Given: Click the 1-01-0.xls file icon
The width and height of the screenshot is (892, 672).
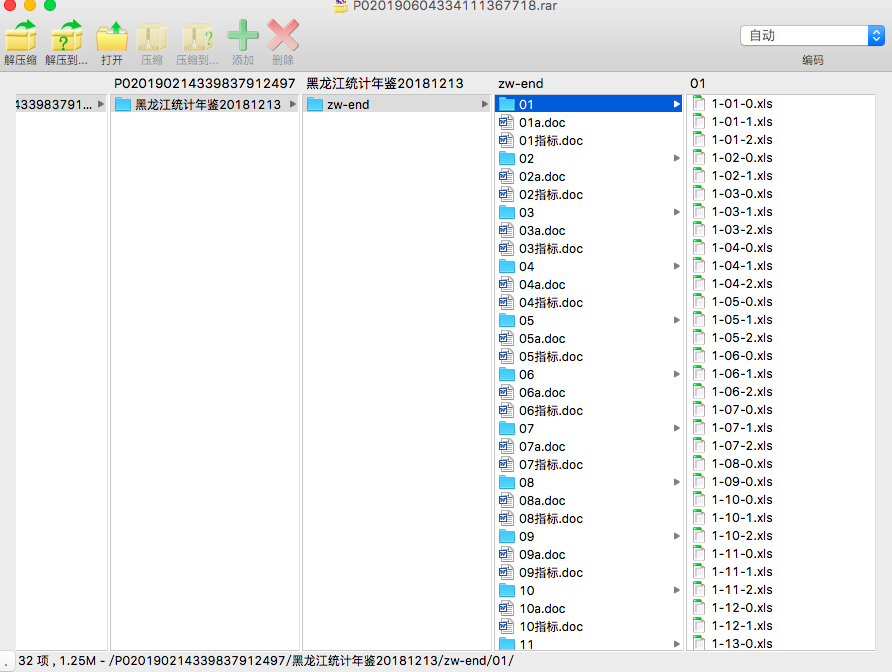Looking at the screenshot, I should coord(699,104).
